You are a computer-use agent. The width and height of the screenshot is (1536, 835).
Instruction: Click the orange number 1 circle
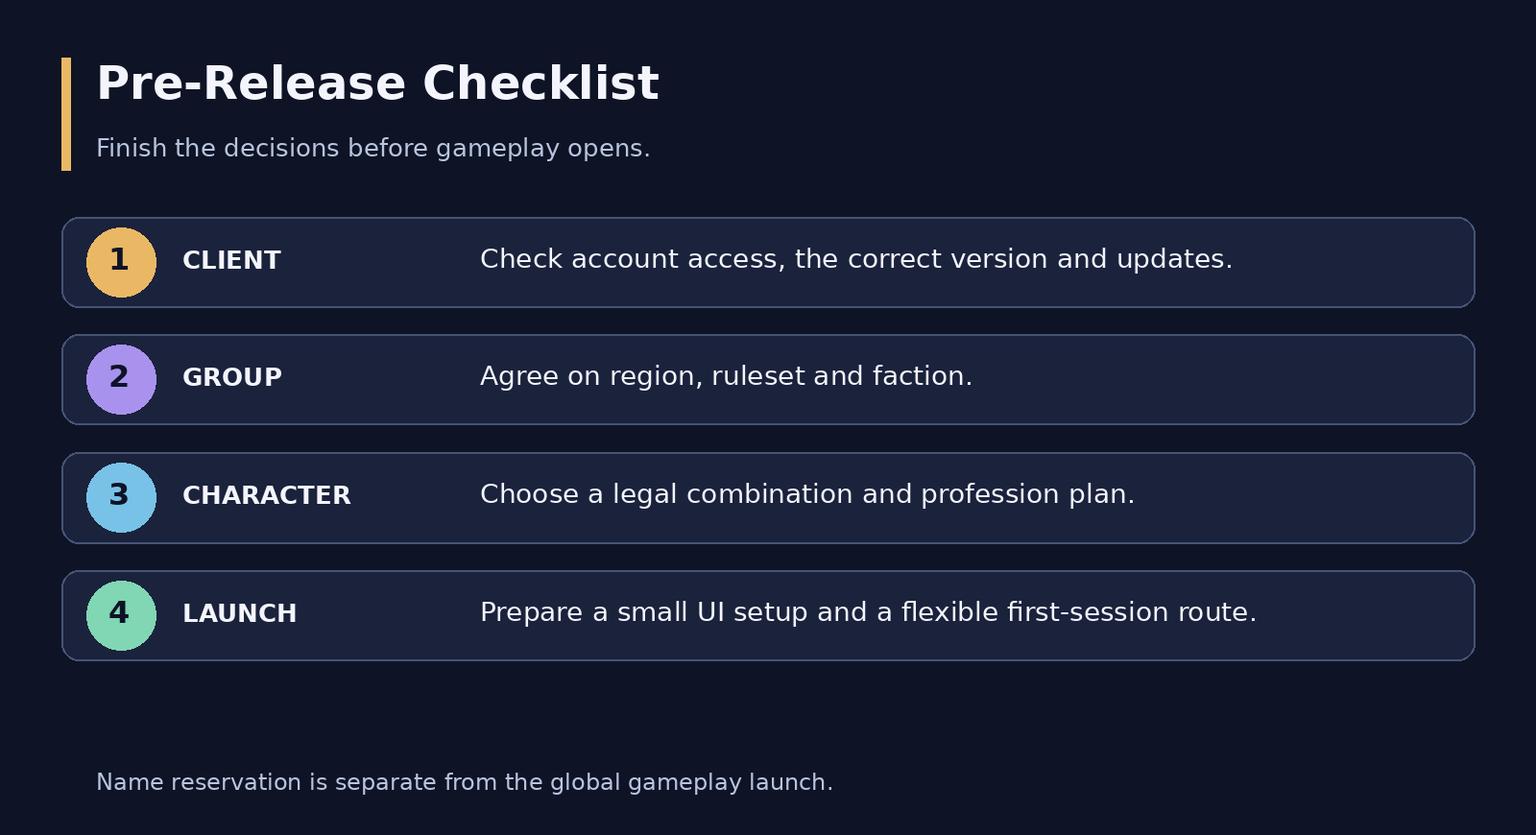click(121, 262)
